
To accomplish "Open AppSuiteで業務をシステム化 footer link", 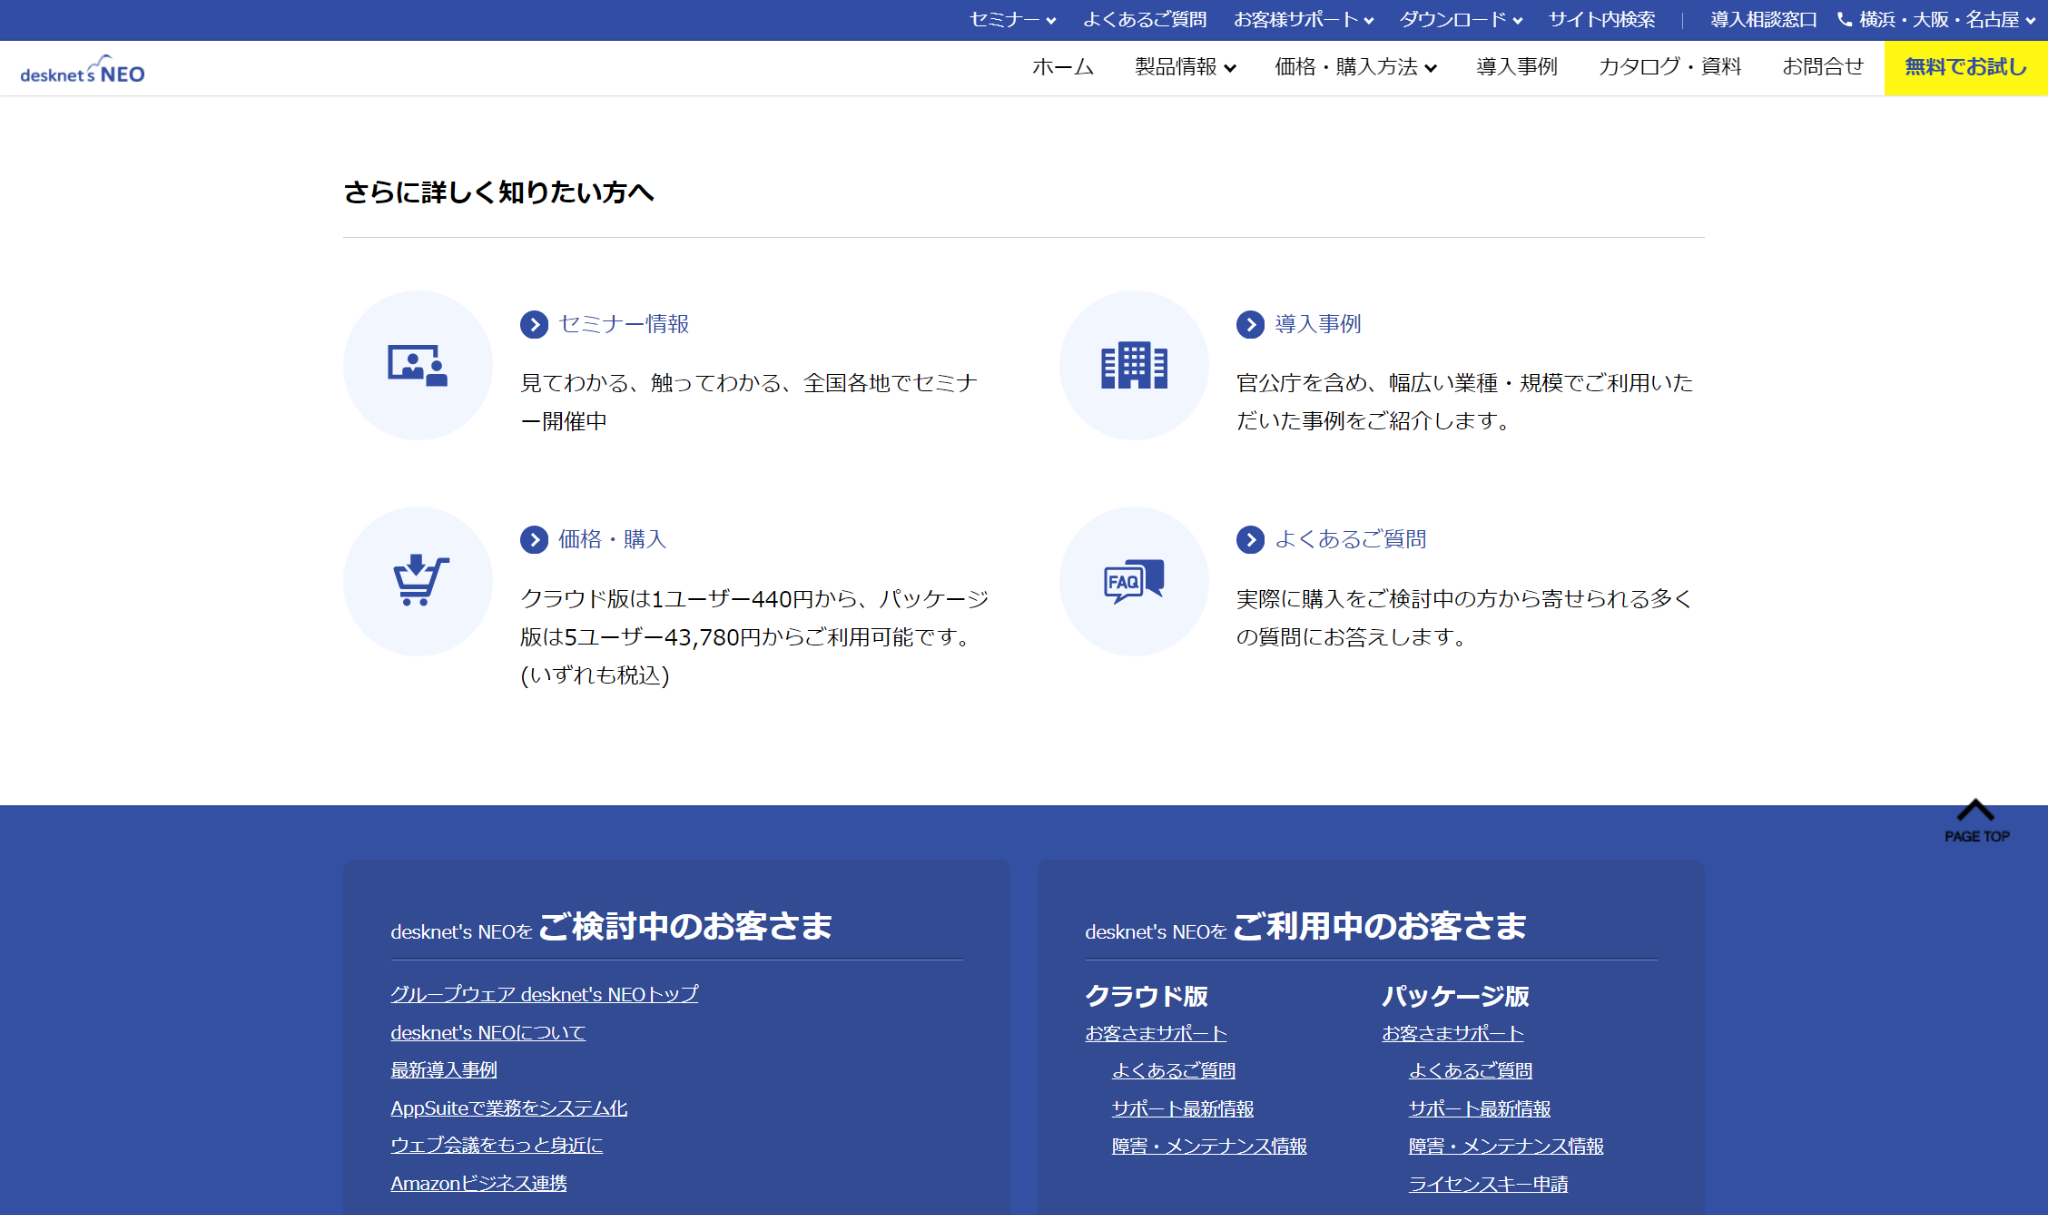I will point(509,1108).
